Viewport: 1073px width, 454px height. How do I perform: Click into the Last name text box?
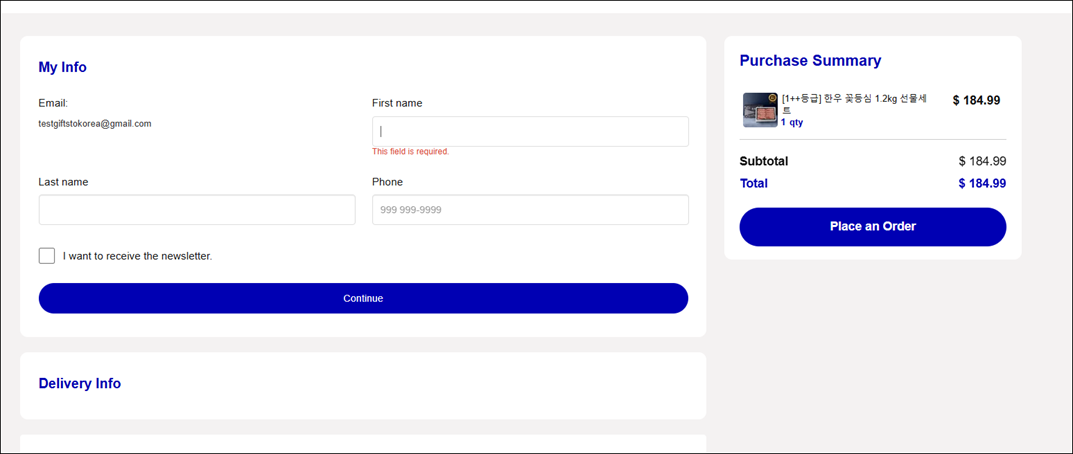(197, 210)
